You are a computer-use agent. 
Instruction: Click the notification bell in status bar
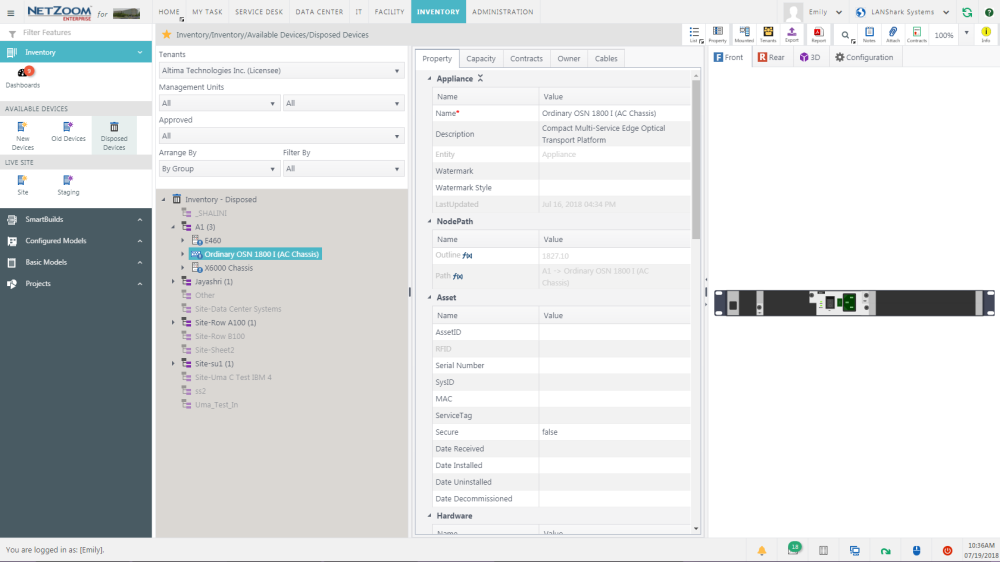point(761,551)
